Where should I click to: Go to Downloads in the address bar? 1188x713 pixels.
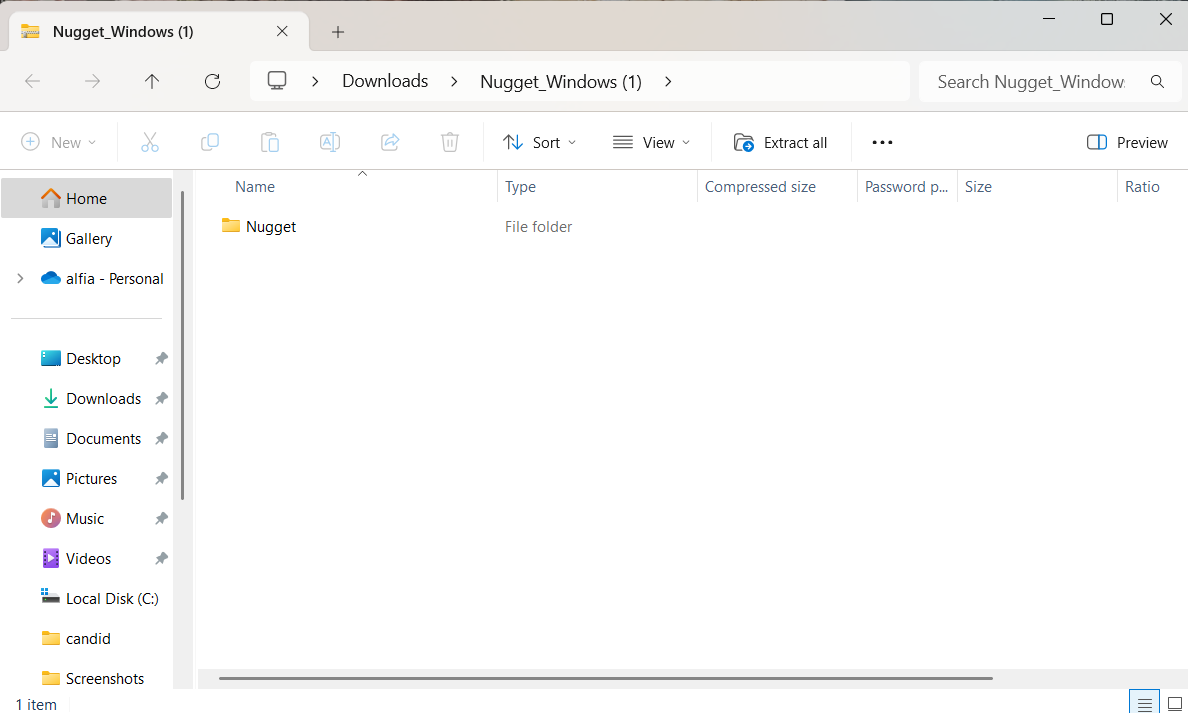point(385,81)
